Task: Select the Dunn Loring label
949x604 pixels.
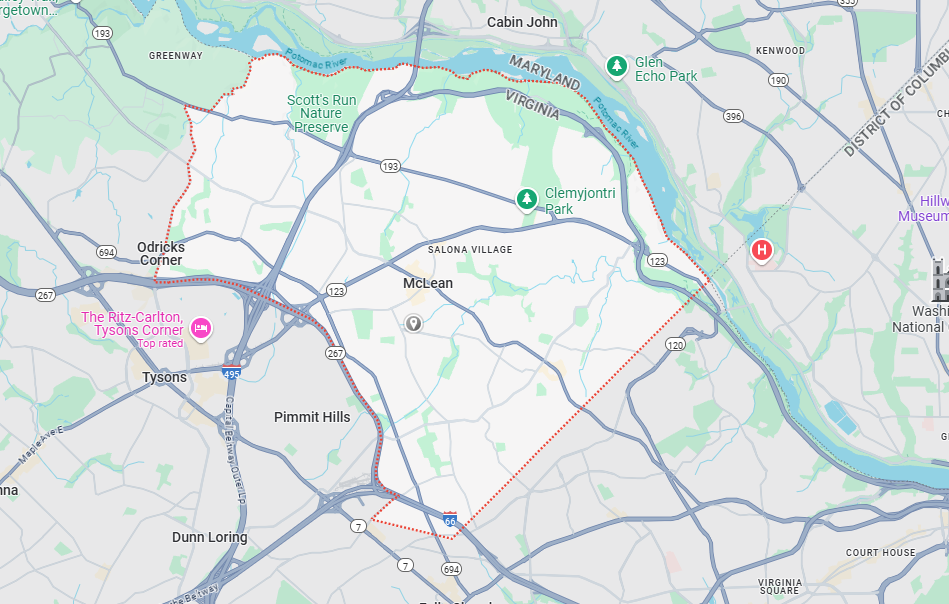Action: pos(209,537)
